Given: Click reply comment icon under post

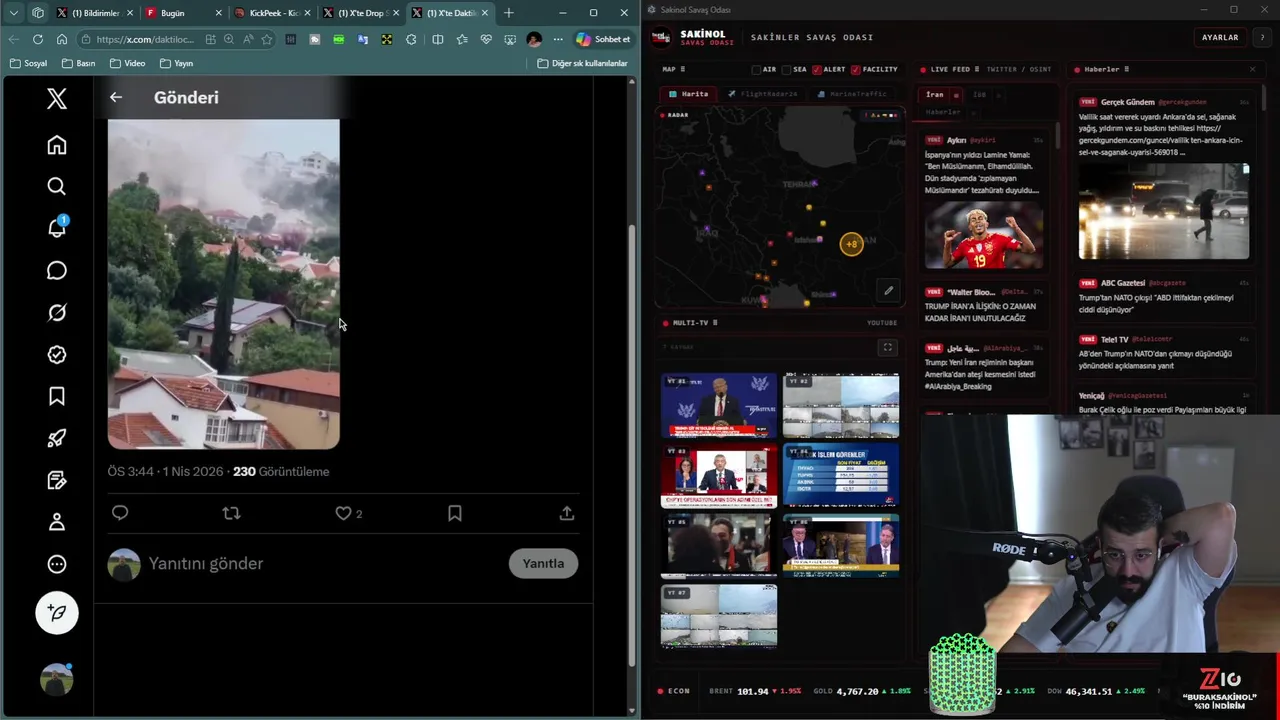Looking at the screenshot, I should [120, 513].
